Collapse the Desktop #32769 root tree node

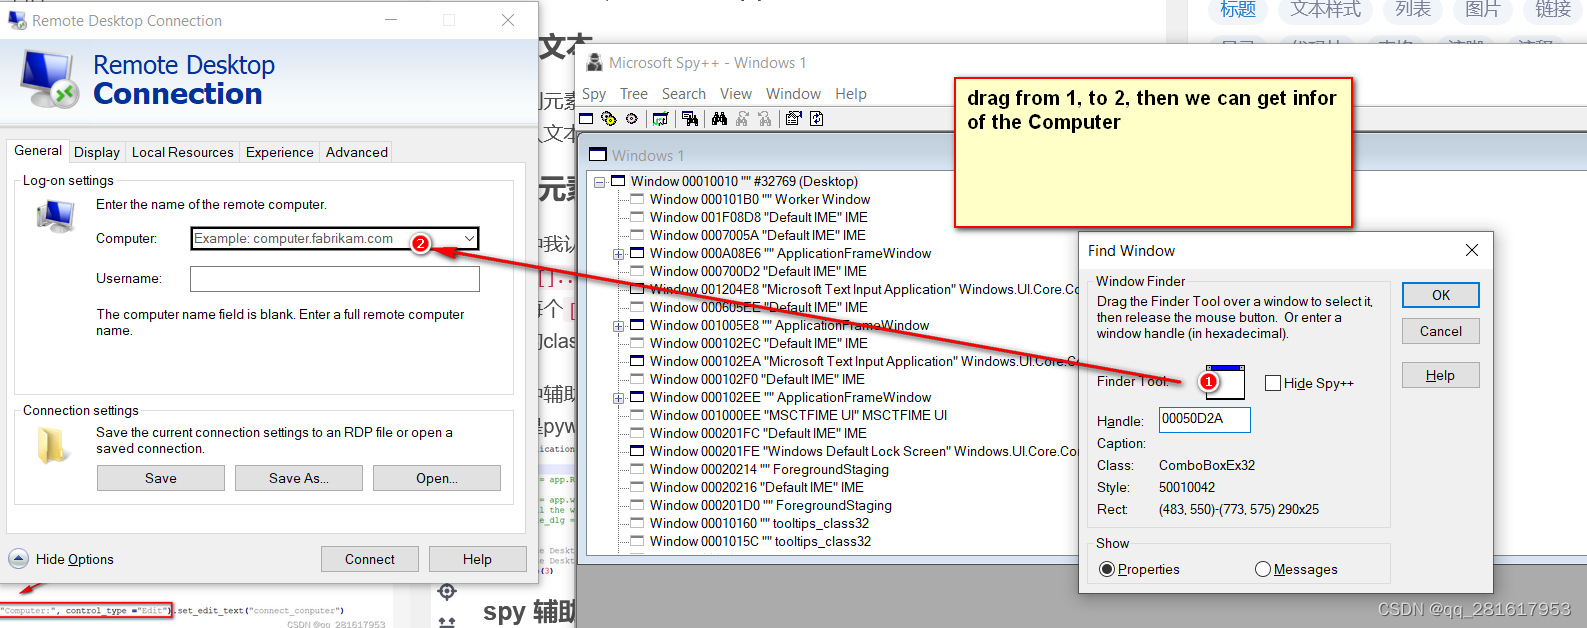(600, 182)
